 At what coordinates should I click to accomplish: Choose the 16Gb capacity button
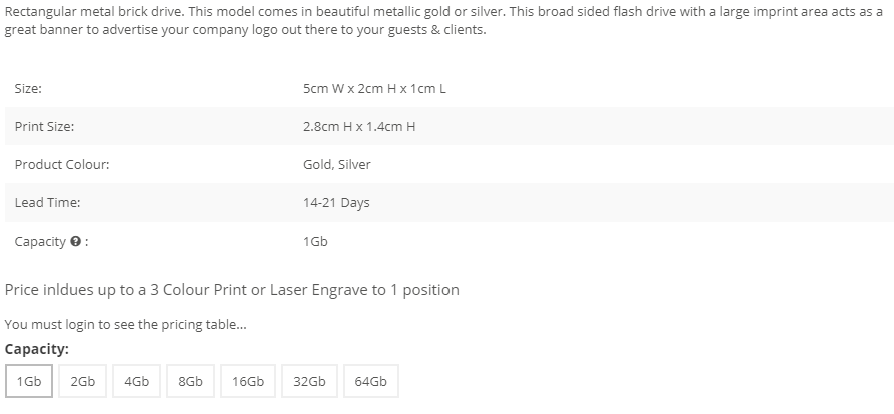(x=248, y=382)
